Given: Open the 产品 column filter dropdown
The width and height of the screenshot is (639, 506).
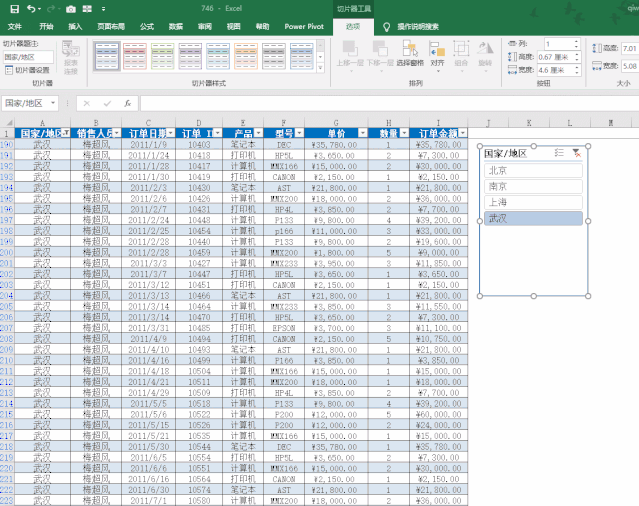Looking at the screenshot, I should [x=255, y=133].
